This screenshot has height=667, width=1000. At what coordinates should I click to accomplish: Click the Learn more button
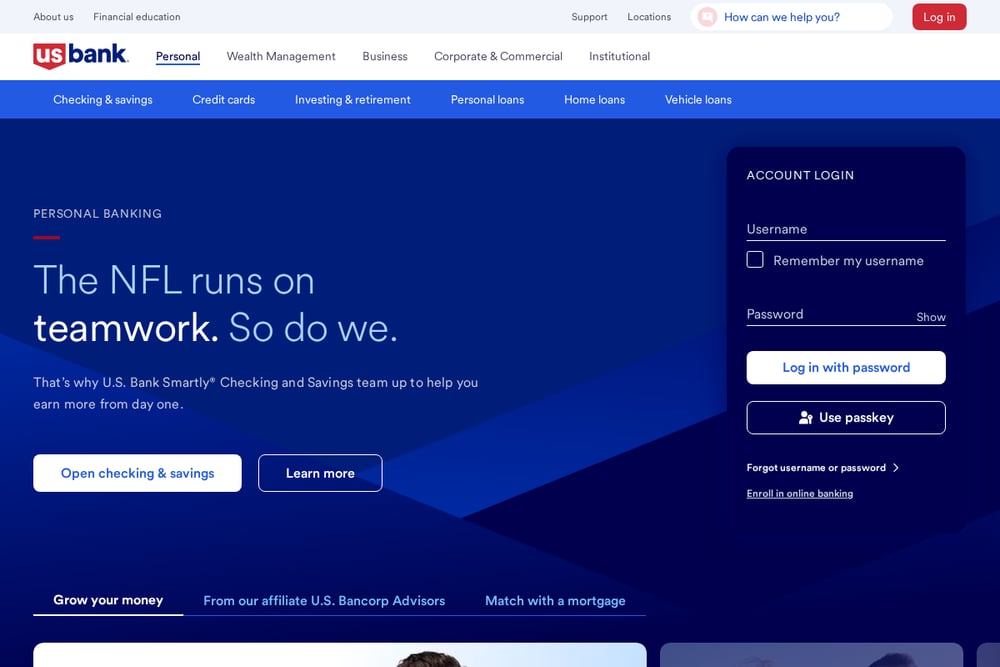tap(320, 473)
